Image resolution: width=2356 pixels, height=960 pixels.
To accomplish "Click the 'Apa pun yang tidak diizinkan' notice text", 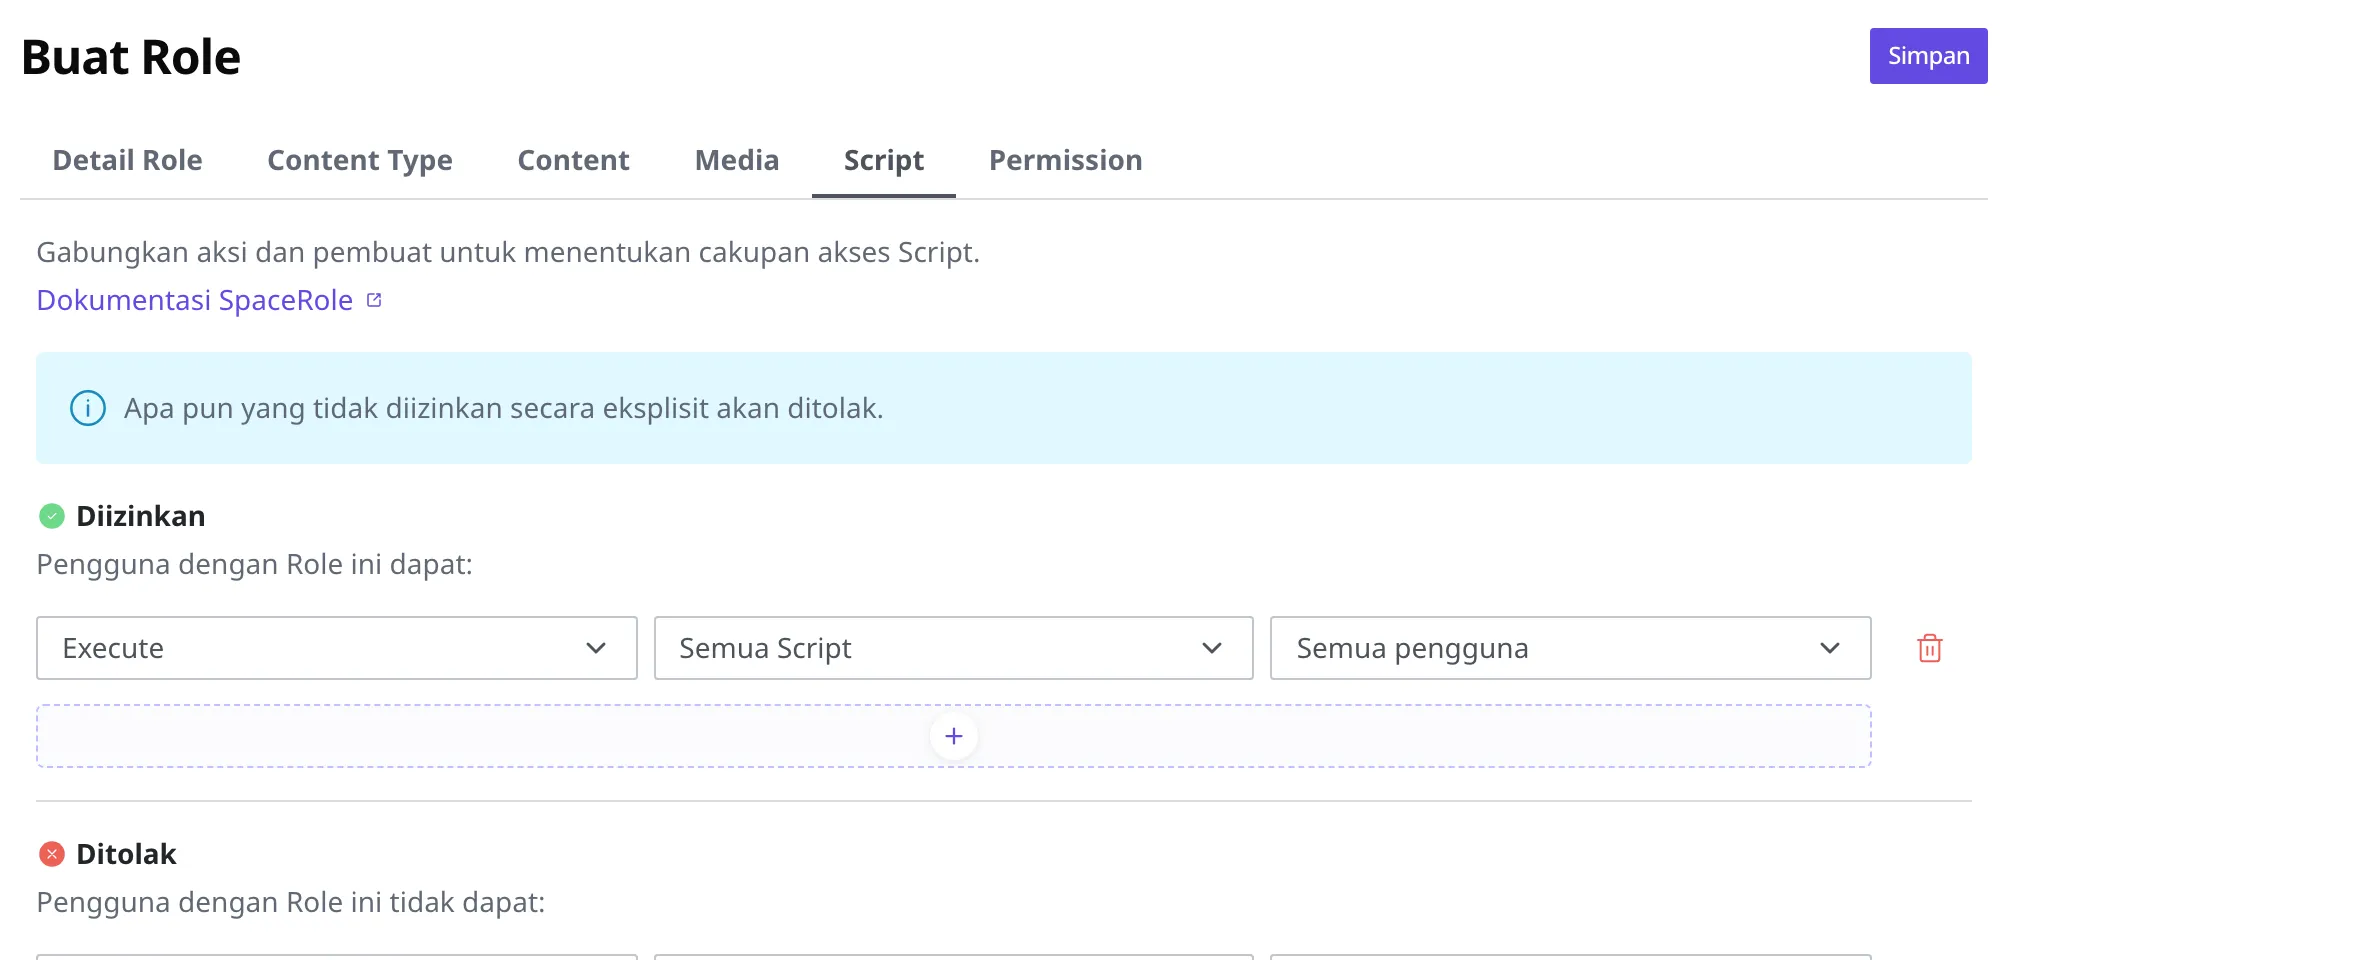I will pyautogui.click(x=504, y=408).
